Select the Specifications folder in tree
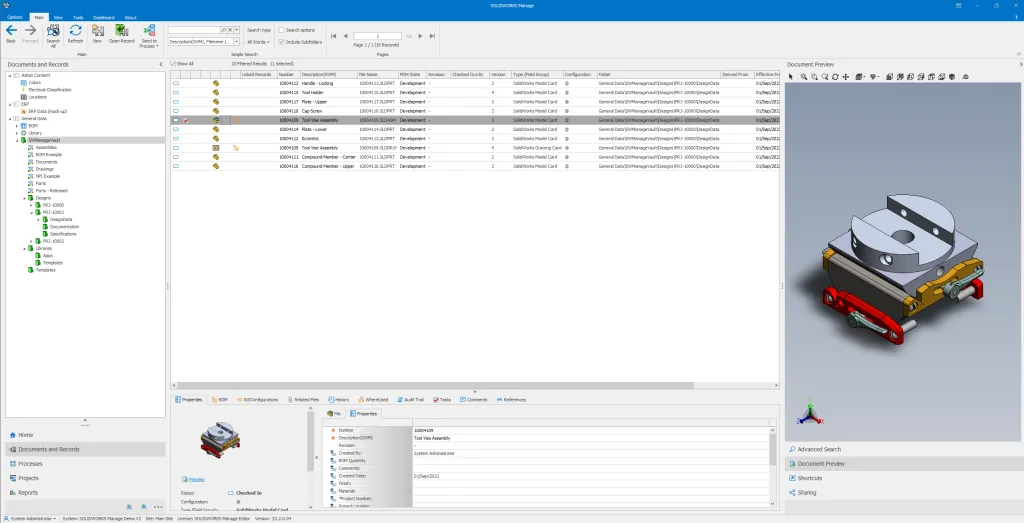The width and height of the screenshot is (1024, 523). pyautogui.click(x=63, y=234)
